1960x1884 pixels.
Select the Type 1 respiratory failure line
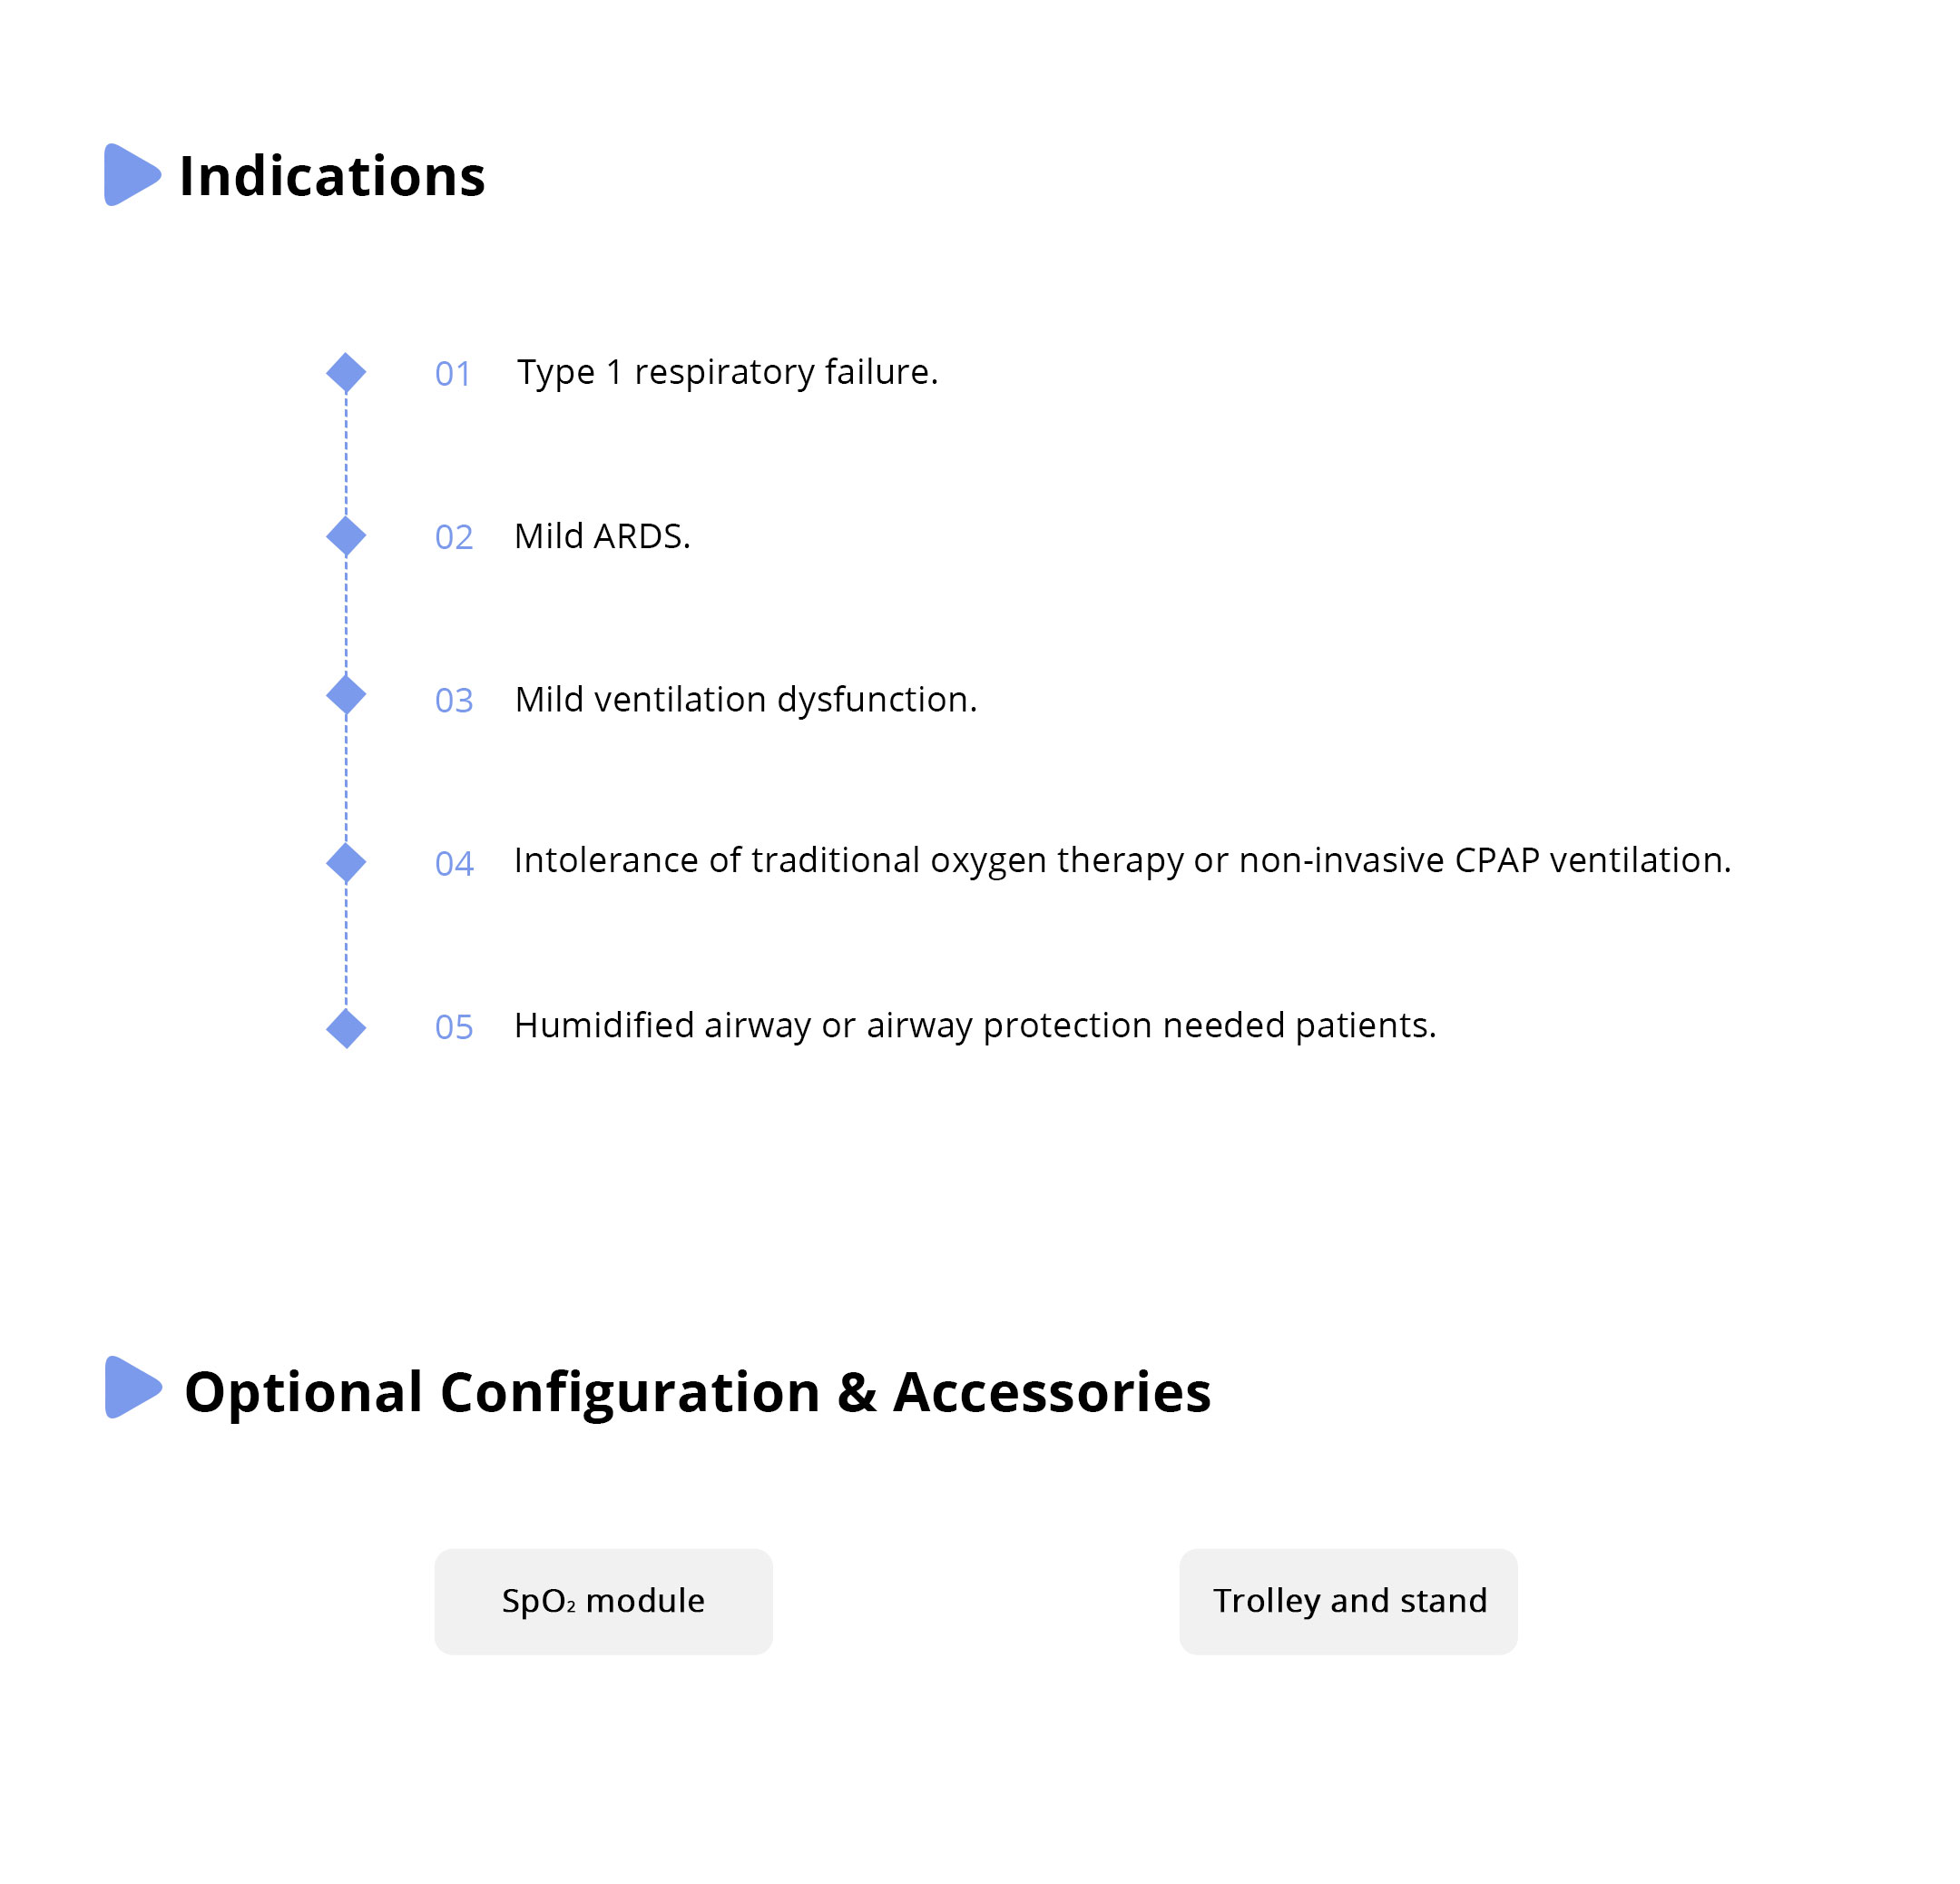click(727, 372)
